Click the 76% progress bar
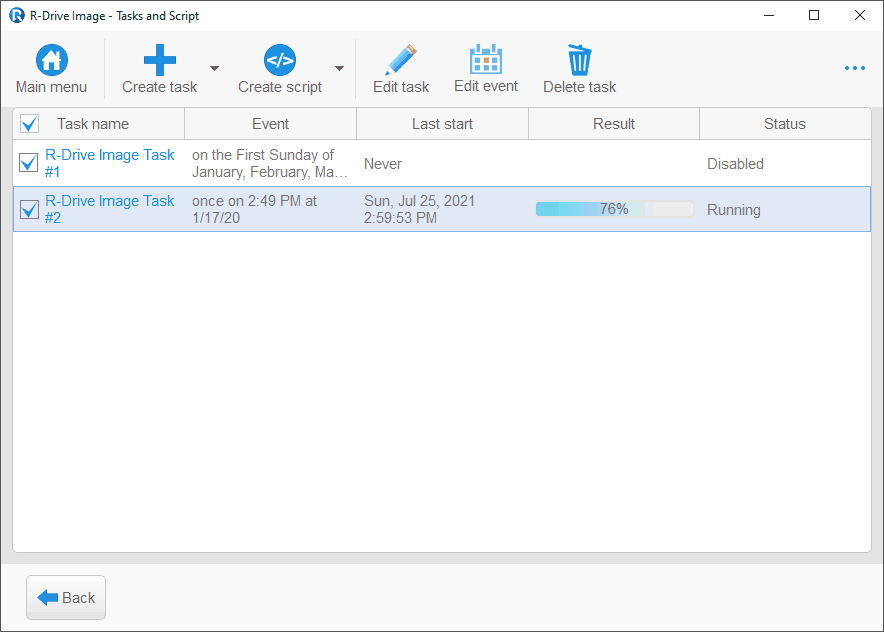 [x=614, y=209]
